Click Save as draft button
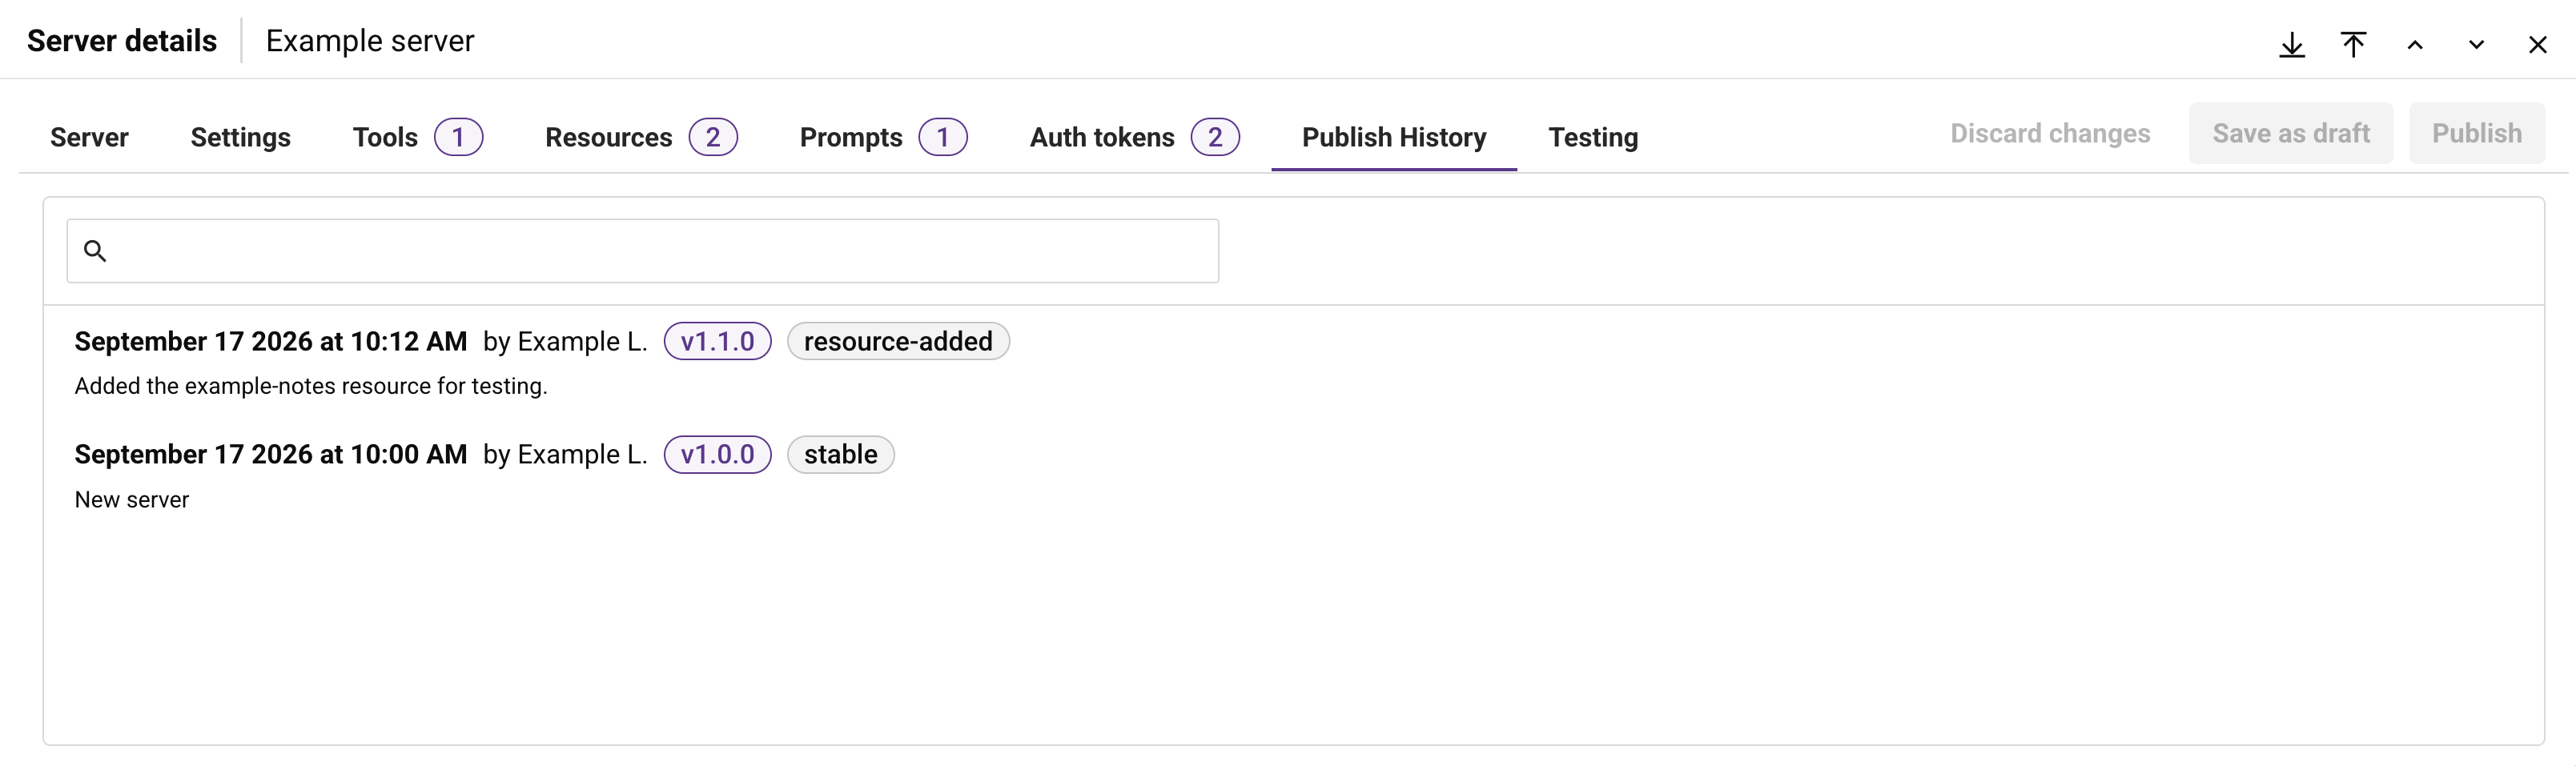 (x=2290, y=133)
